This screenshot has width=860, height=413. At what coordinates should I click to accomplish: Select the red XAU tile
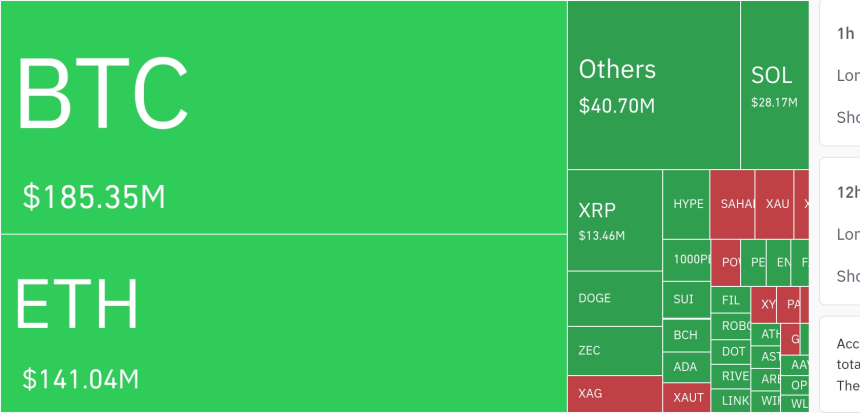(x=774, y=204)
